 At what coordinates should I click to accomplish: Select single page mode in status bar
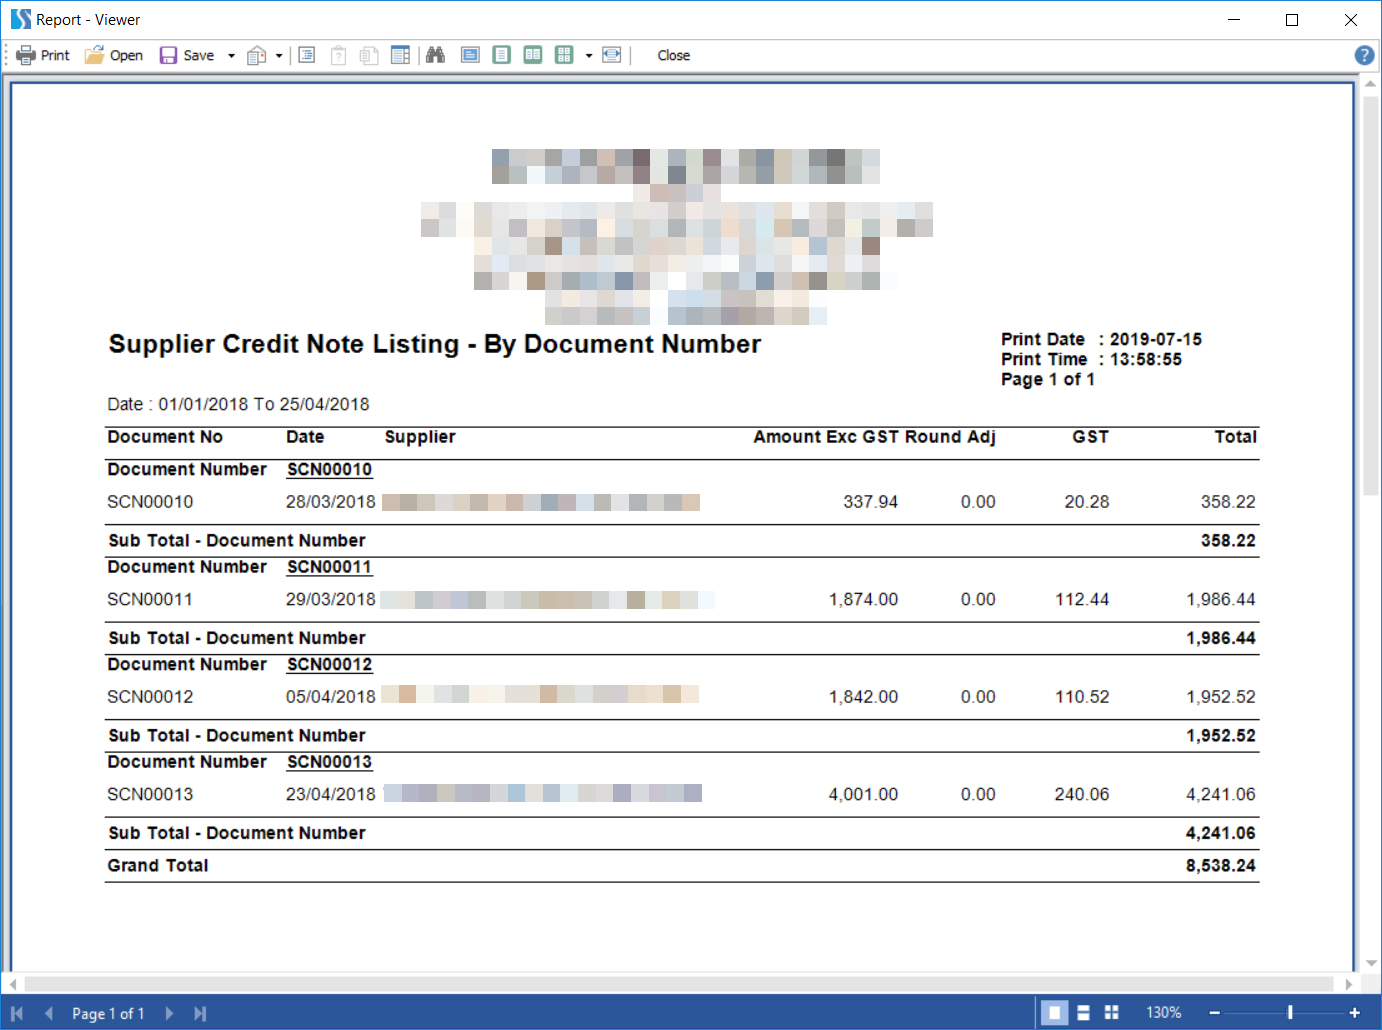[x=1054, y=1013]
